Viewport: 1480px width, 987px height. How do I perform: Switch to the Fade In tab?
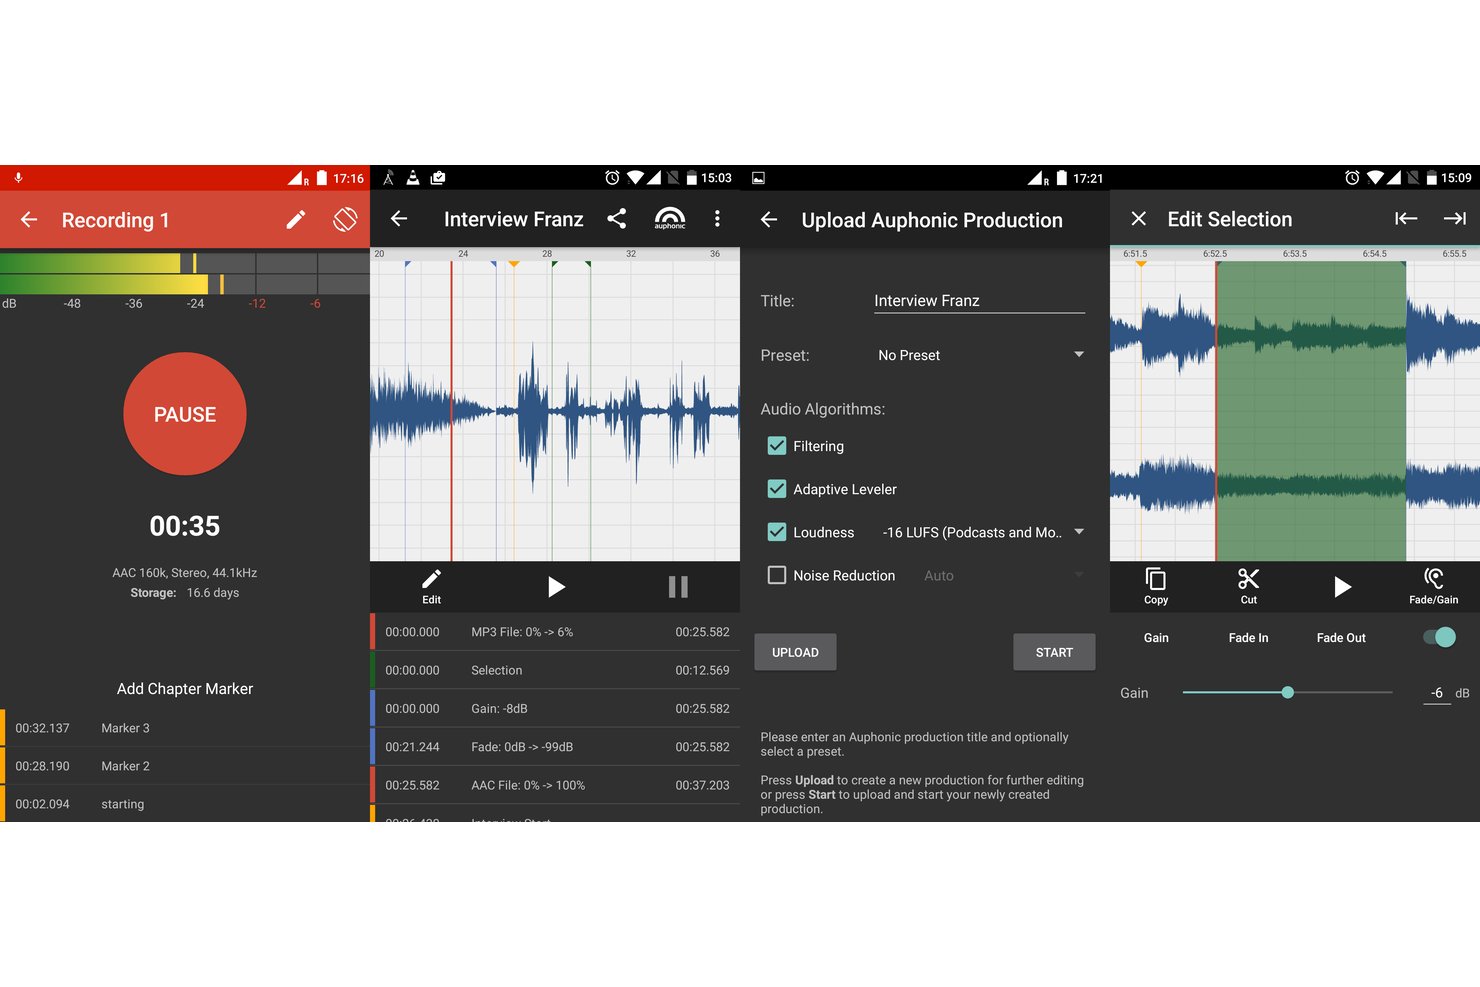(x=1248, y=638)
